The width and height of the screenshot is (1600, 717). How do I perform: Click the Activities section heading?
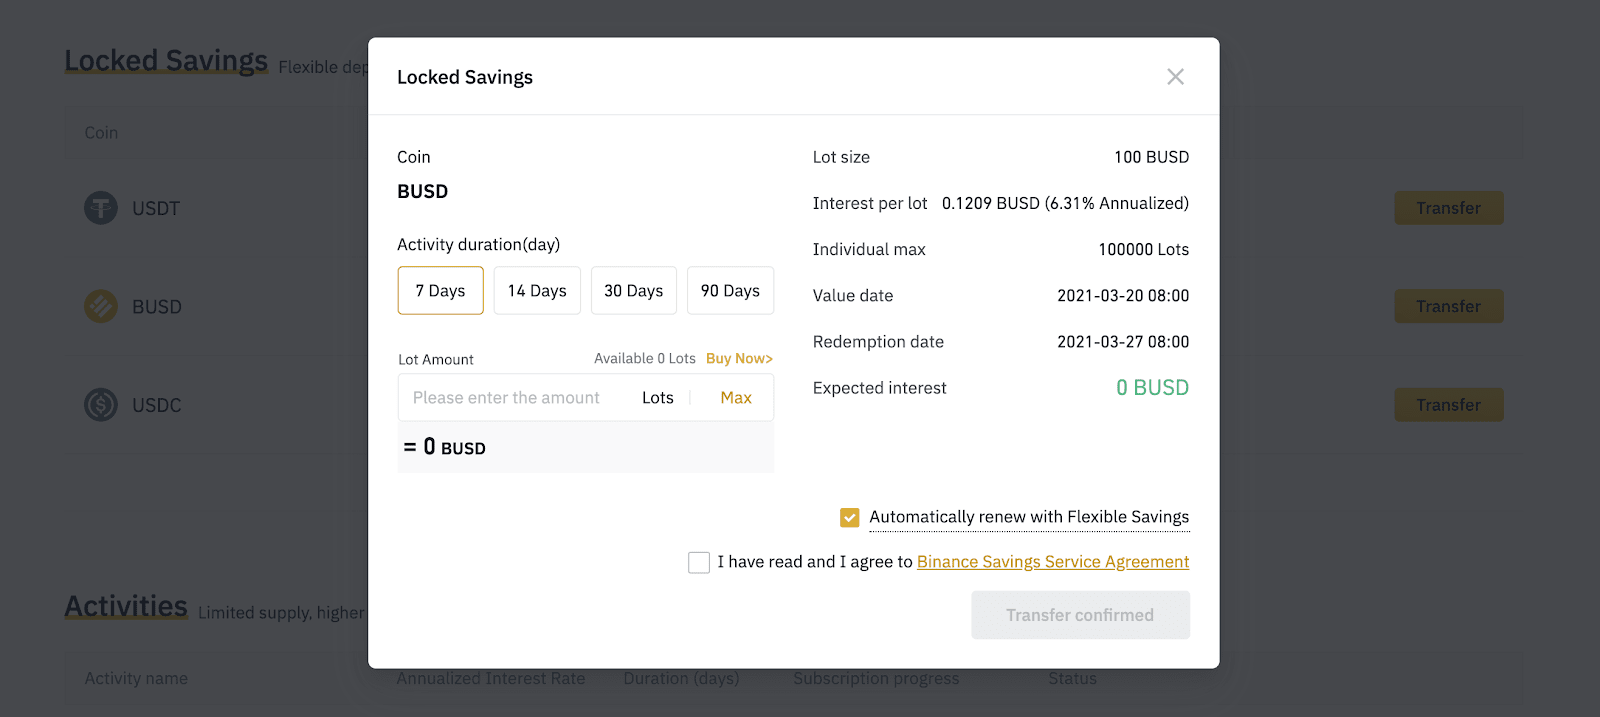tap(126, 606)
